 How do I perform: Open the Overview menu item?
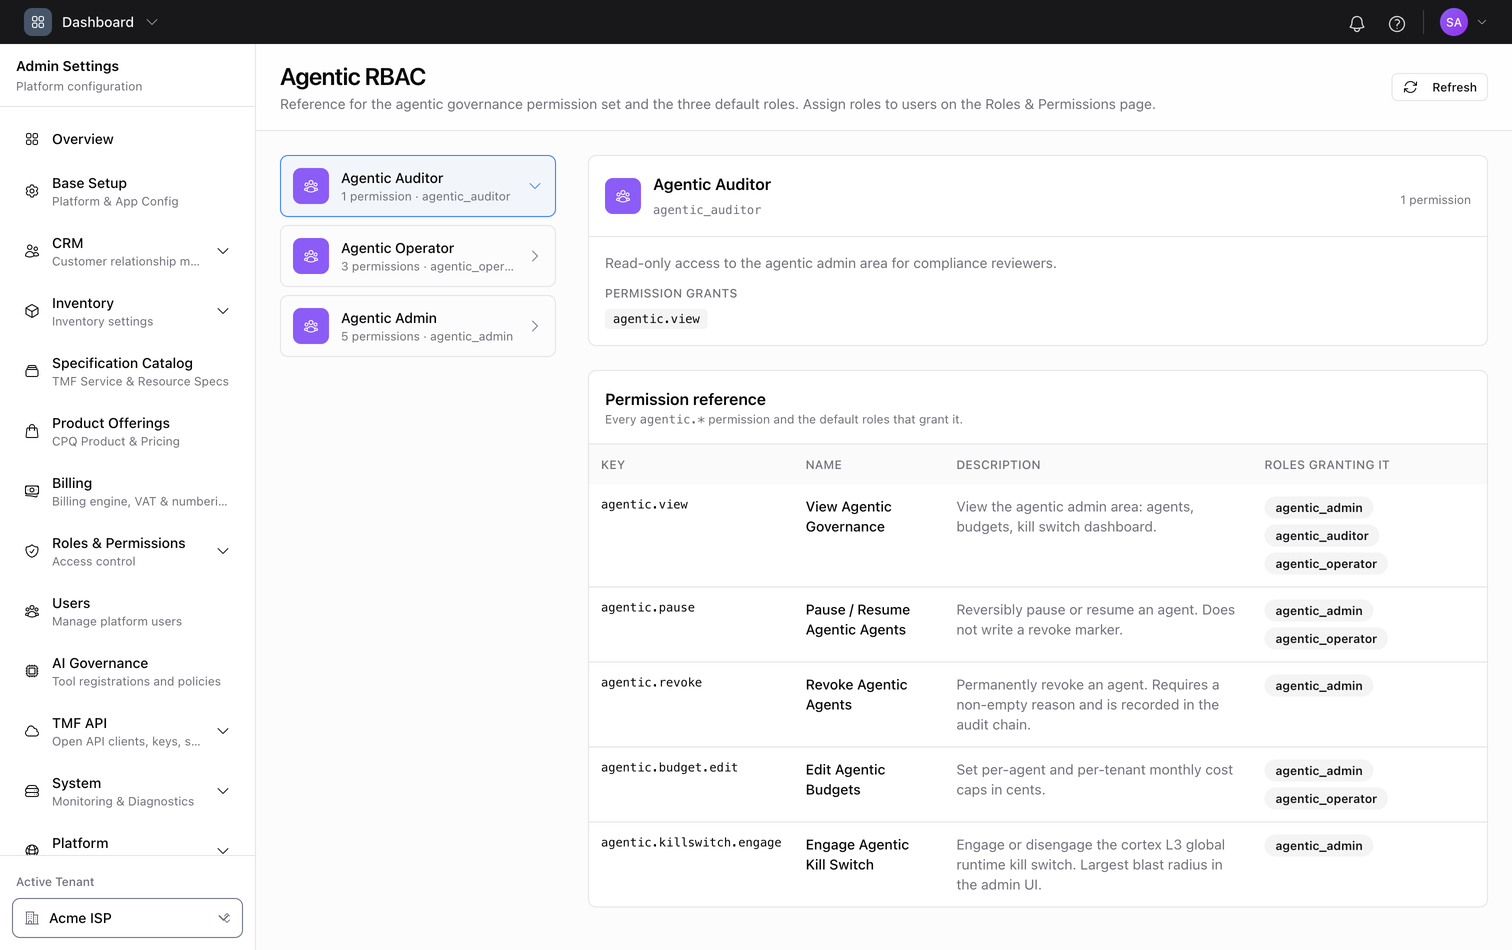[x=127, y=139]
